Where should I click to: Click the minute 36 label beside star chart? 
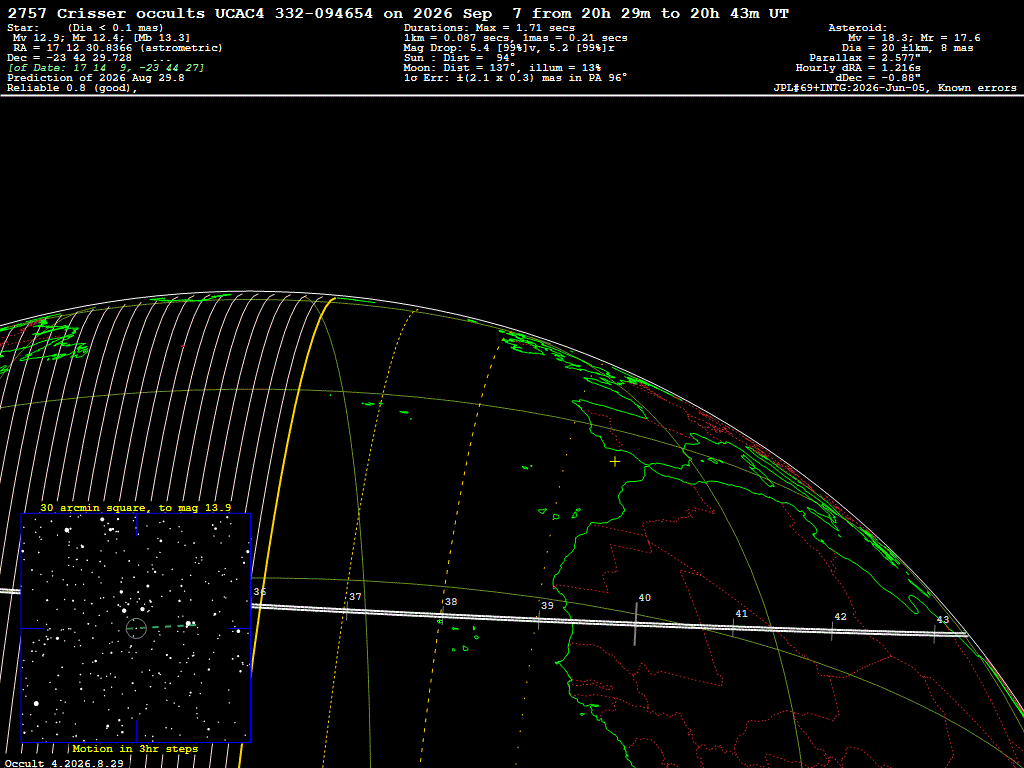coord(259,592)
